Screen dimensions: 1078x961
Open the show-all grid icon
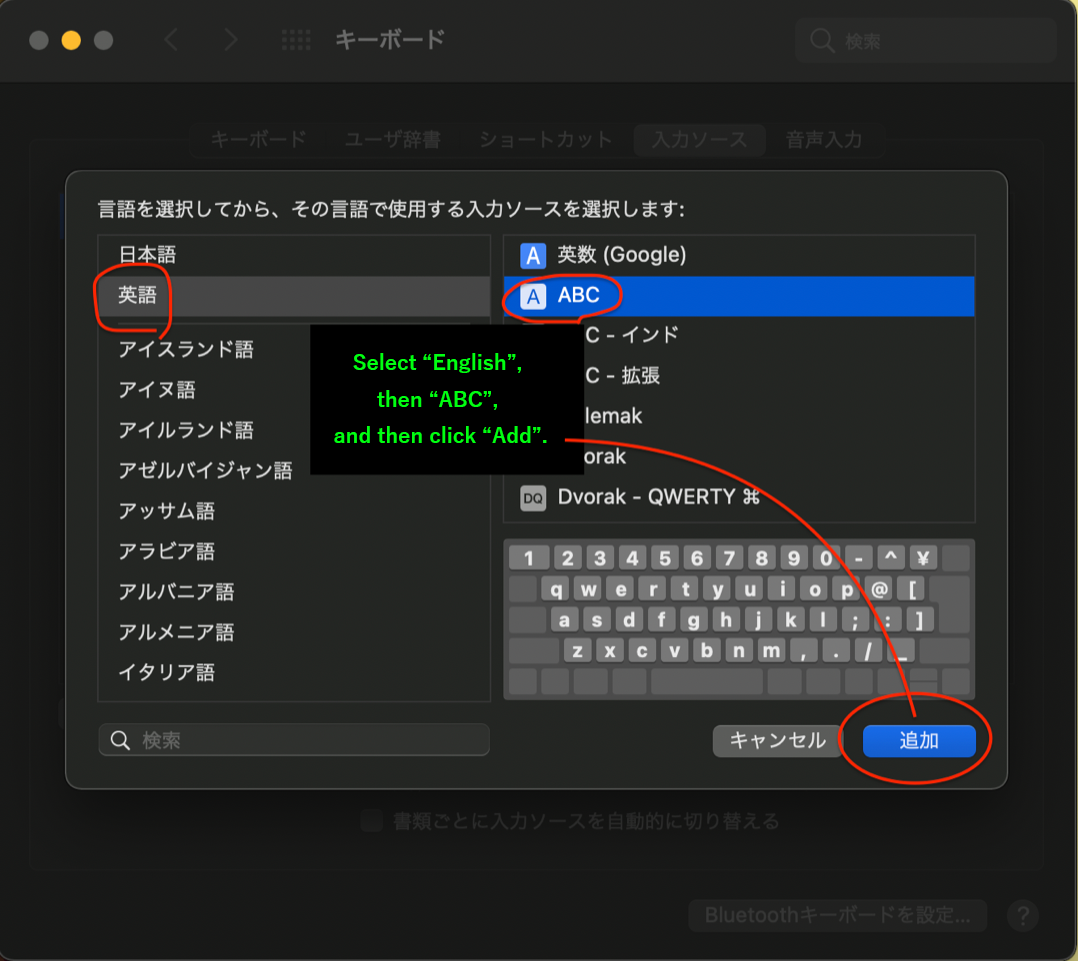click(x=296, y=40)
